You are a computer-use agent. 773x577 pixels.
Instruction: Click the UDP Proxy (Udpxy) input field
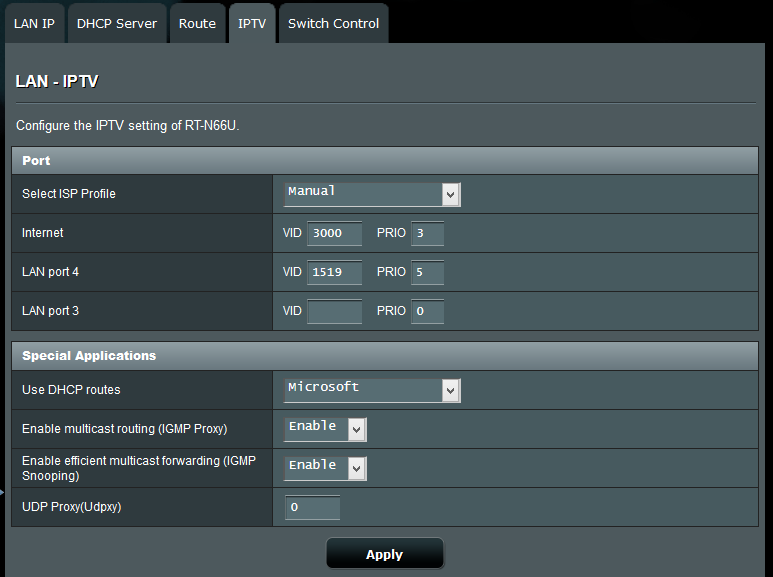[313, 508]
